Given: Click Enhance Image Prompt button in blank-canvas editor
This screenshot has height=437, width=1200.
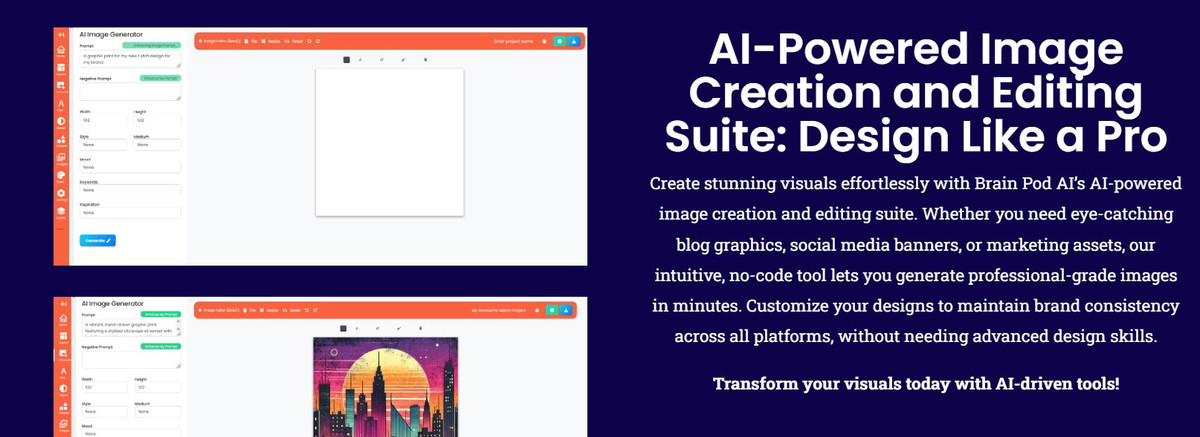Looking at the screenshot, I should [152, 45].
